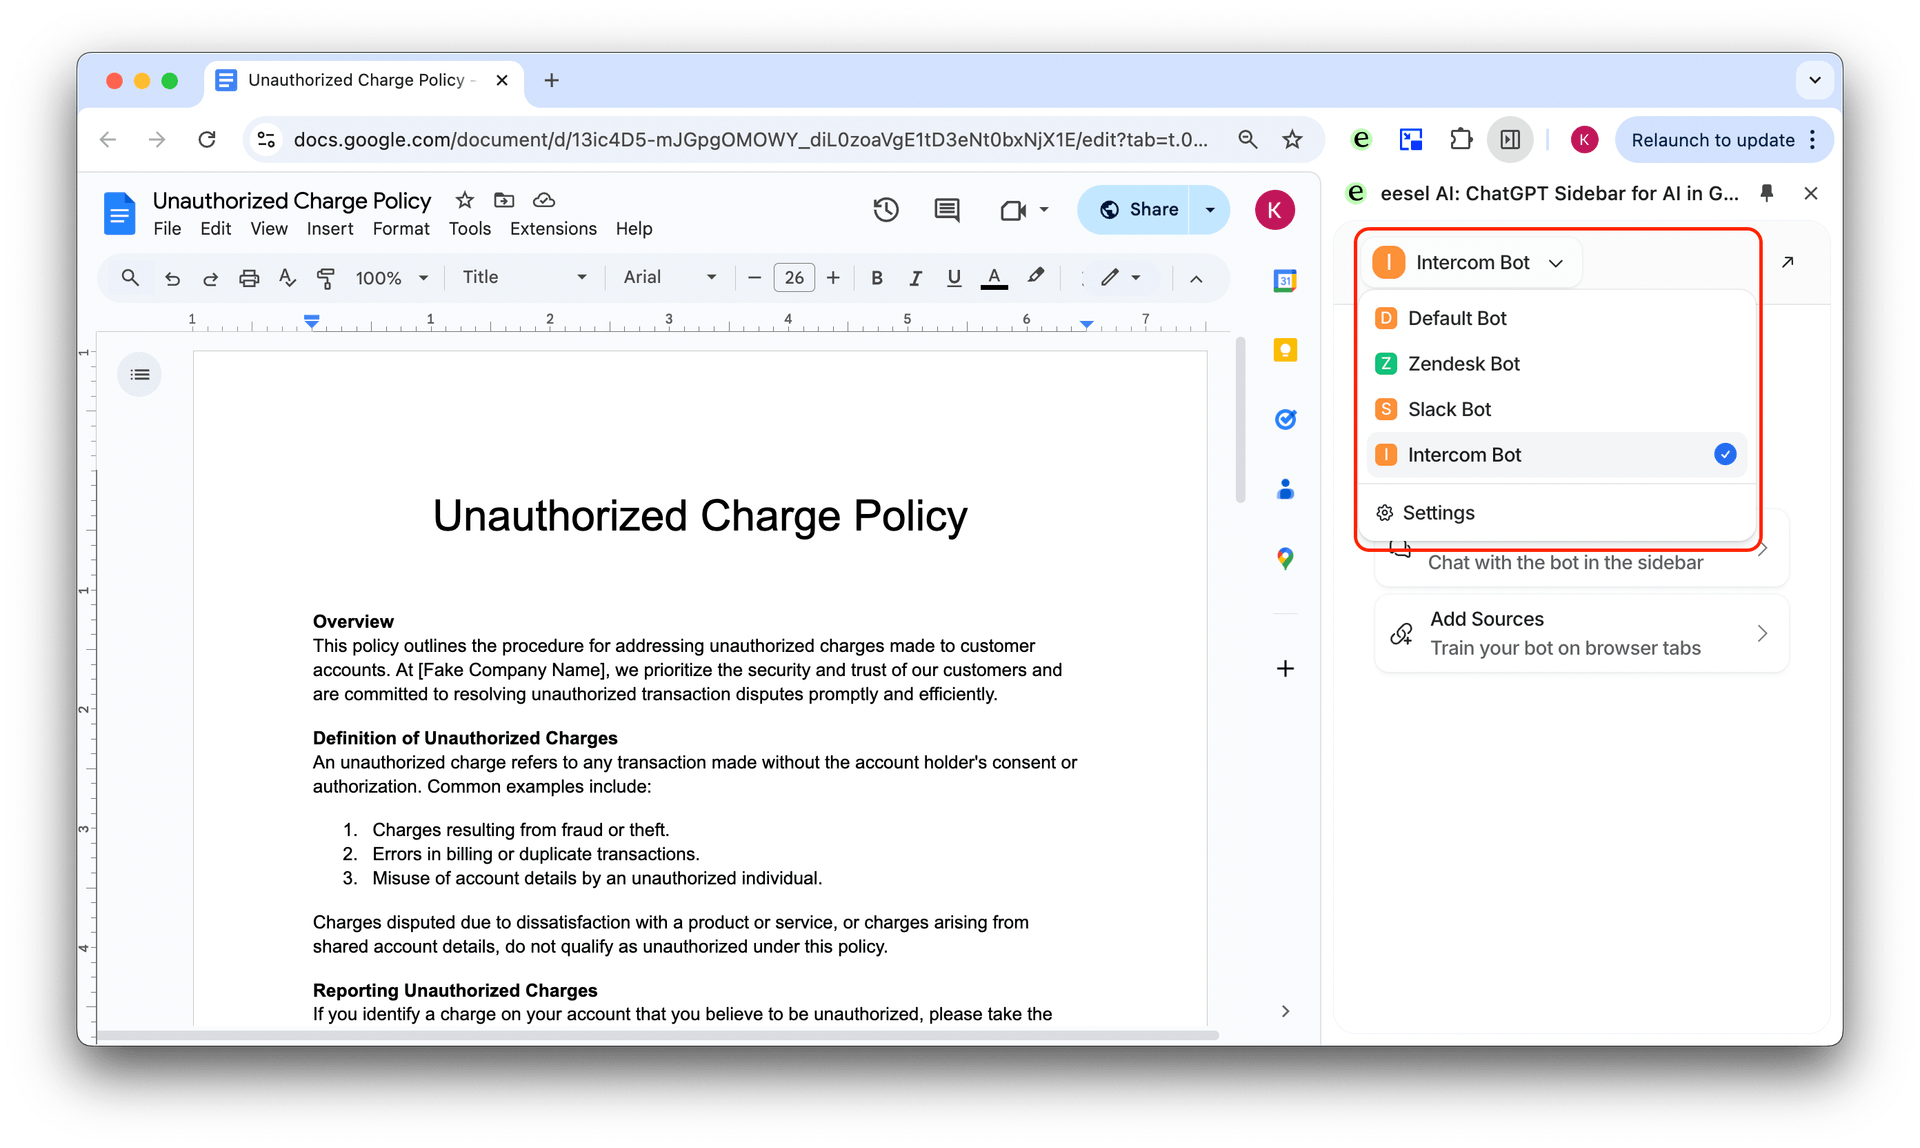1920x1148 pixels.
Task: Open version history clock icon
Action: pos(886,210)
